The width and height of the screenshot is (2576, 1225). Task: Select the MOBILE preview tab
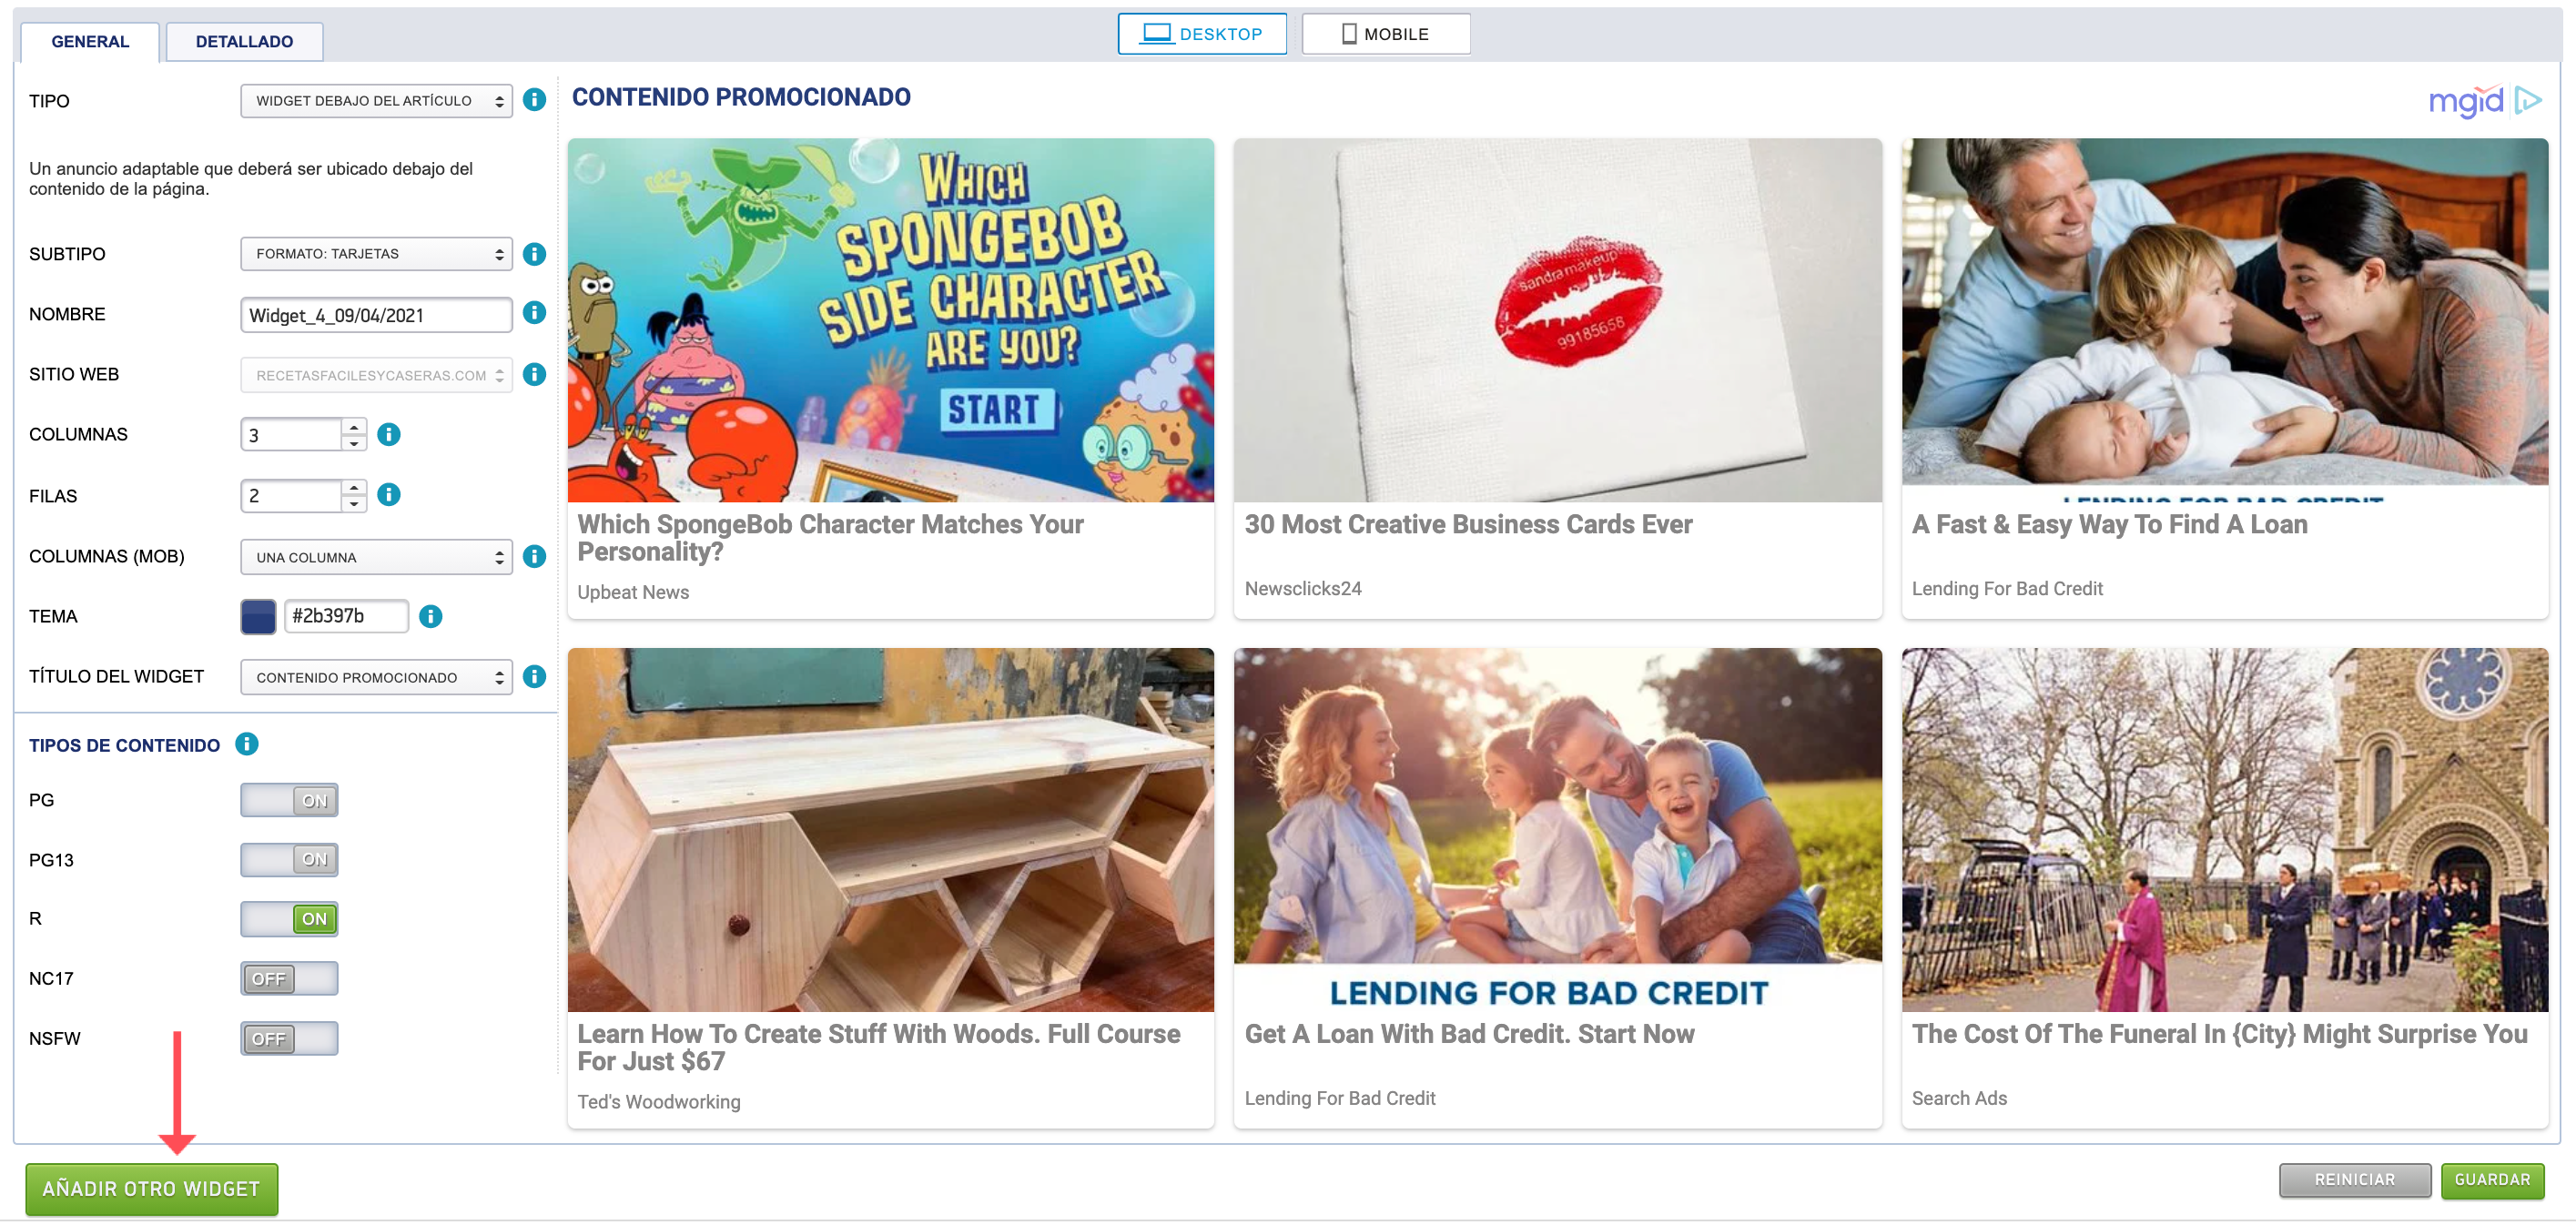[1385, 34]
